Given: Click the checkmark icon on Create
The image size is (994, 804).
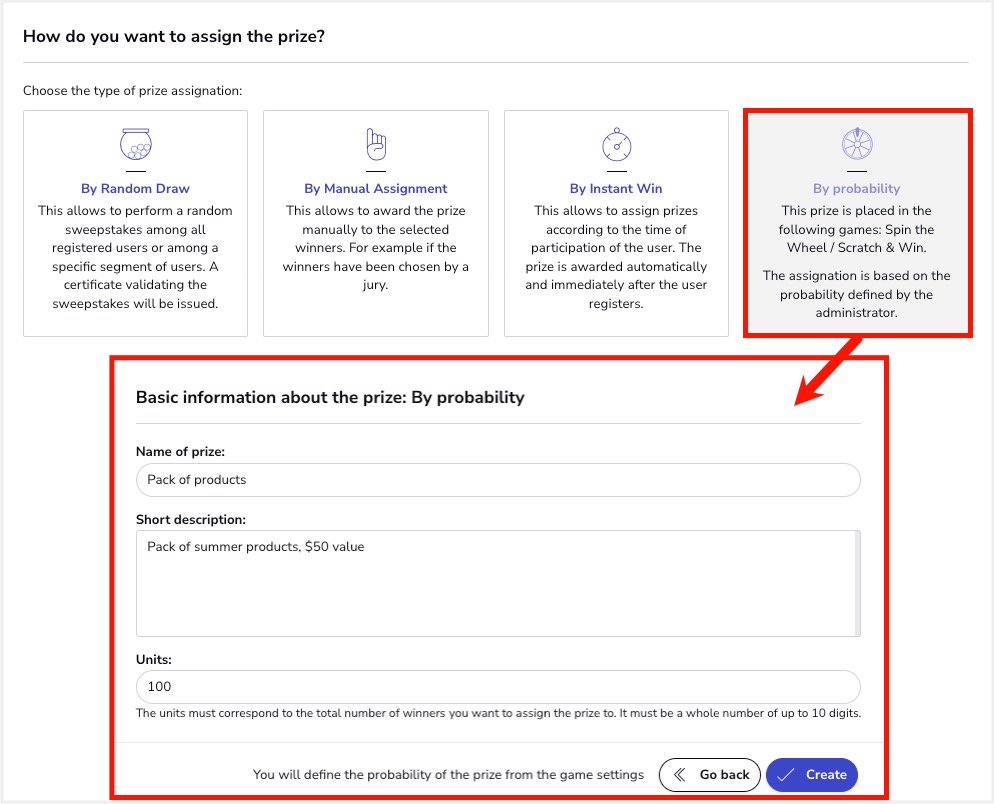Looking at the screenshot, I should 786,774.
